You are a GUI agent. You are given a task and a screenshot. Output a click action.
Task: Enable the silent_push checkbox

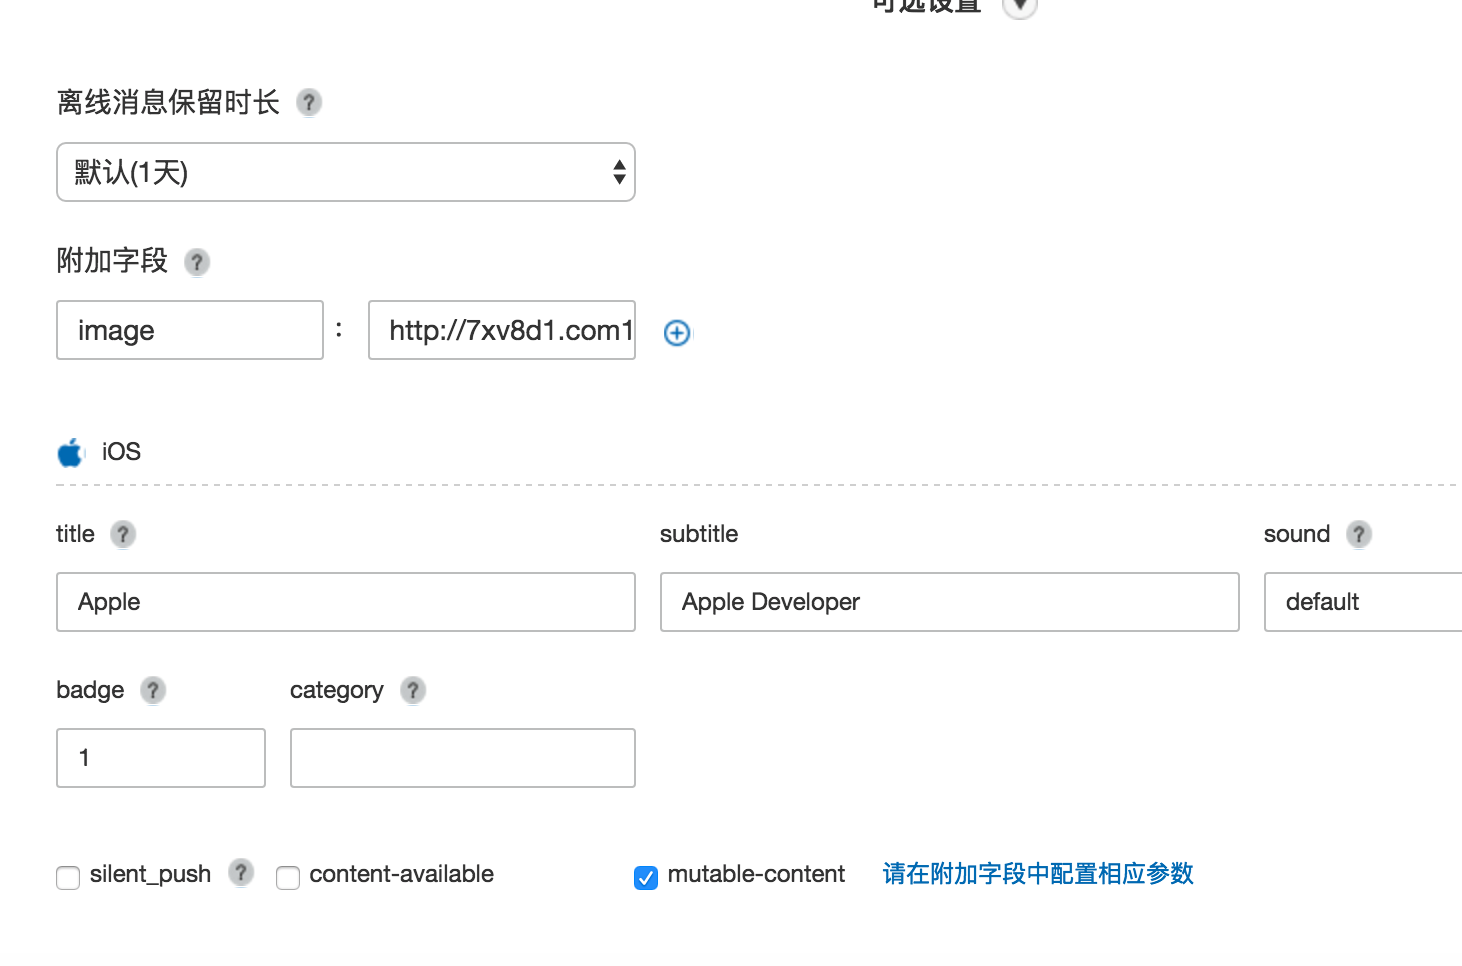point(68,878)
